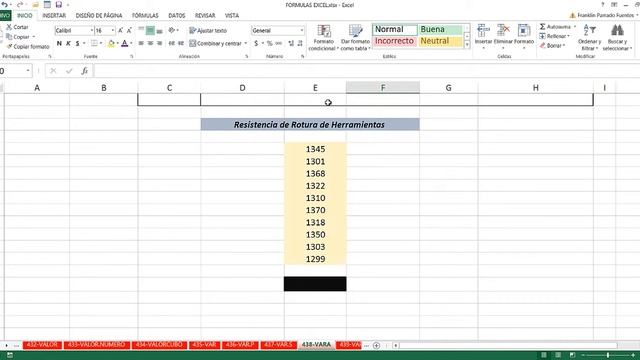Open the text orientation menu
This screenshot has height=360, width=640.
coord(173,30)
